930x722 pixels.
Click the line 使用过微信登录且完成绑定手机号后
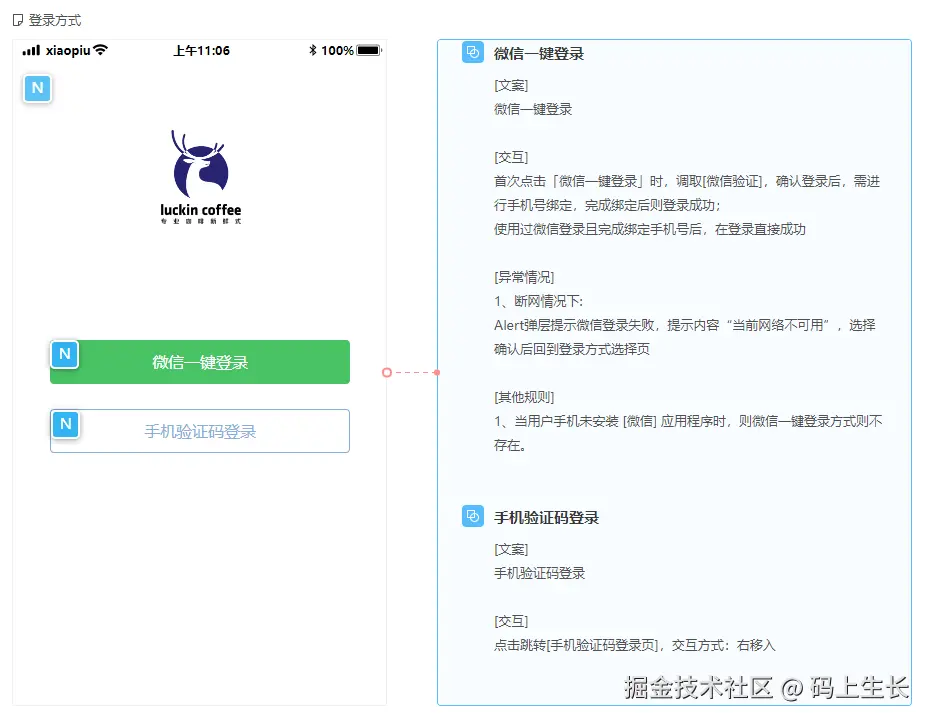point(649,229)
